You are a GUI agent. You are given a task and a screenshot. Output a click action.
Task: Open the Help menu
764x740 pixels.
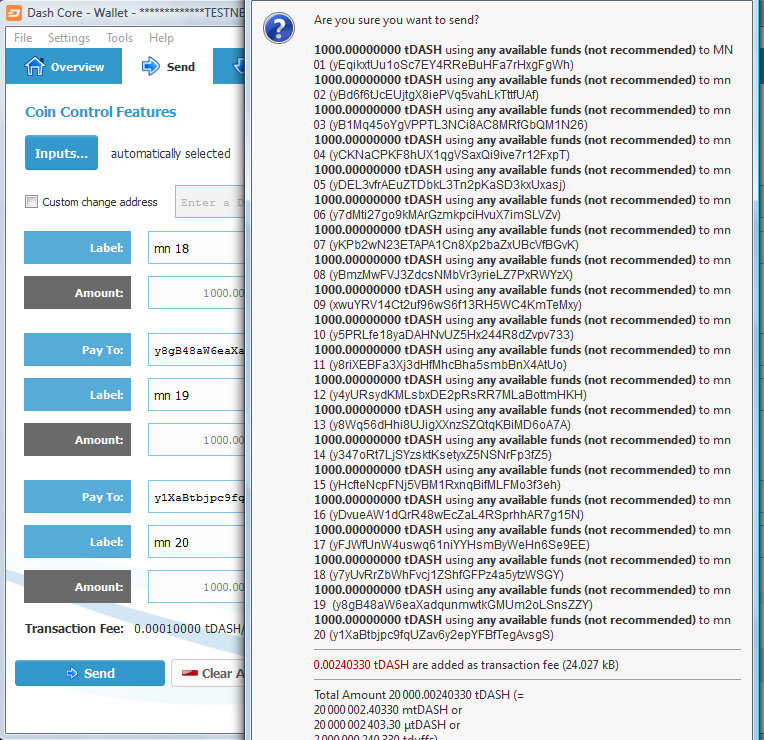[161, 38]
